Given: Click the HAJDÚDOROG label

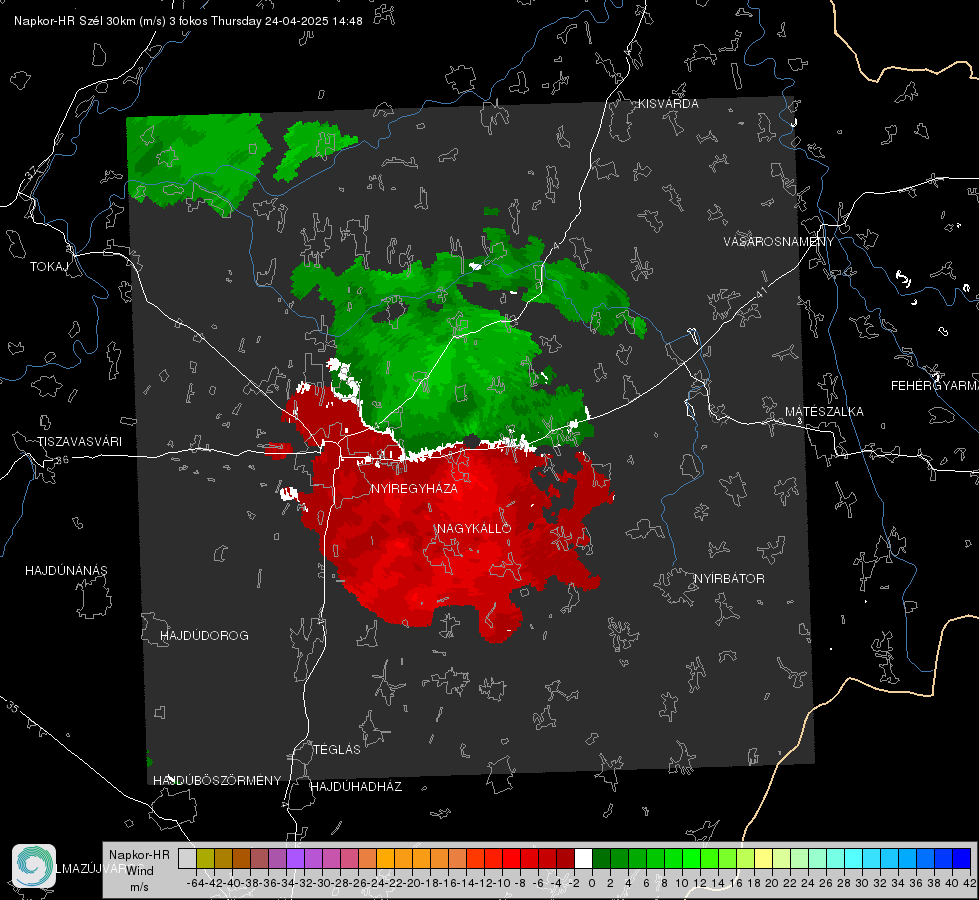Looking at the screenshot, I should click(204, 636).
